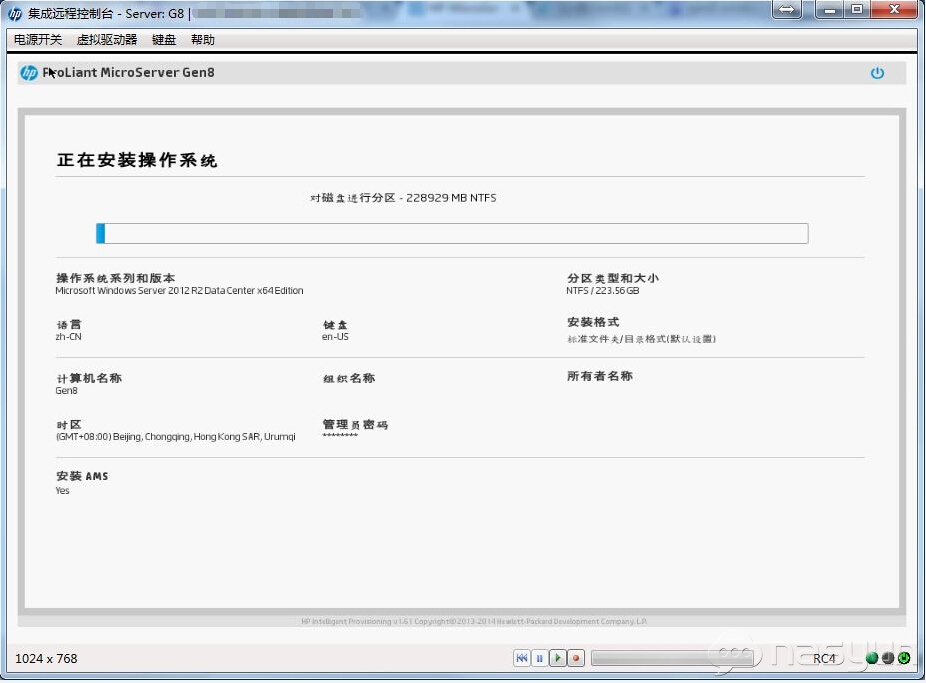The image size is (926, 683).
Task: Pause the console capture playback
Action: click(539, 658)
